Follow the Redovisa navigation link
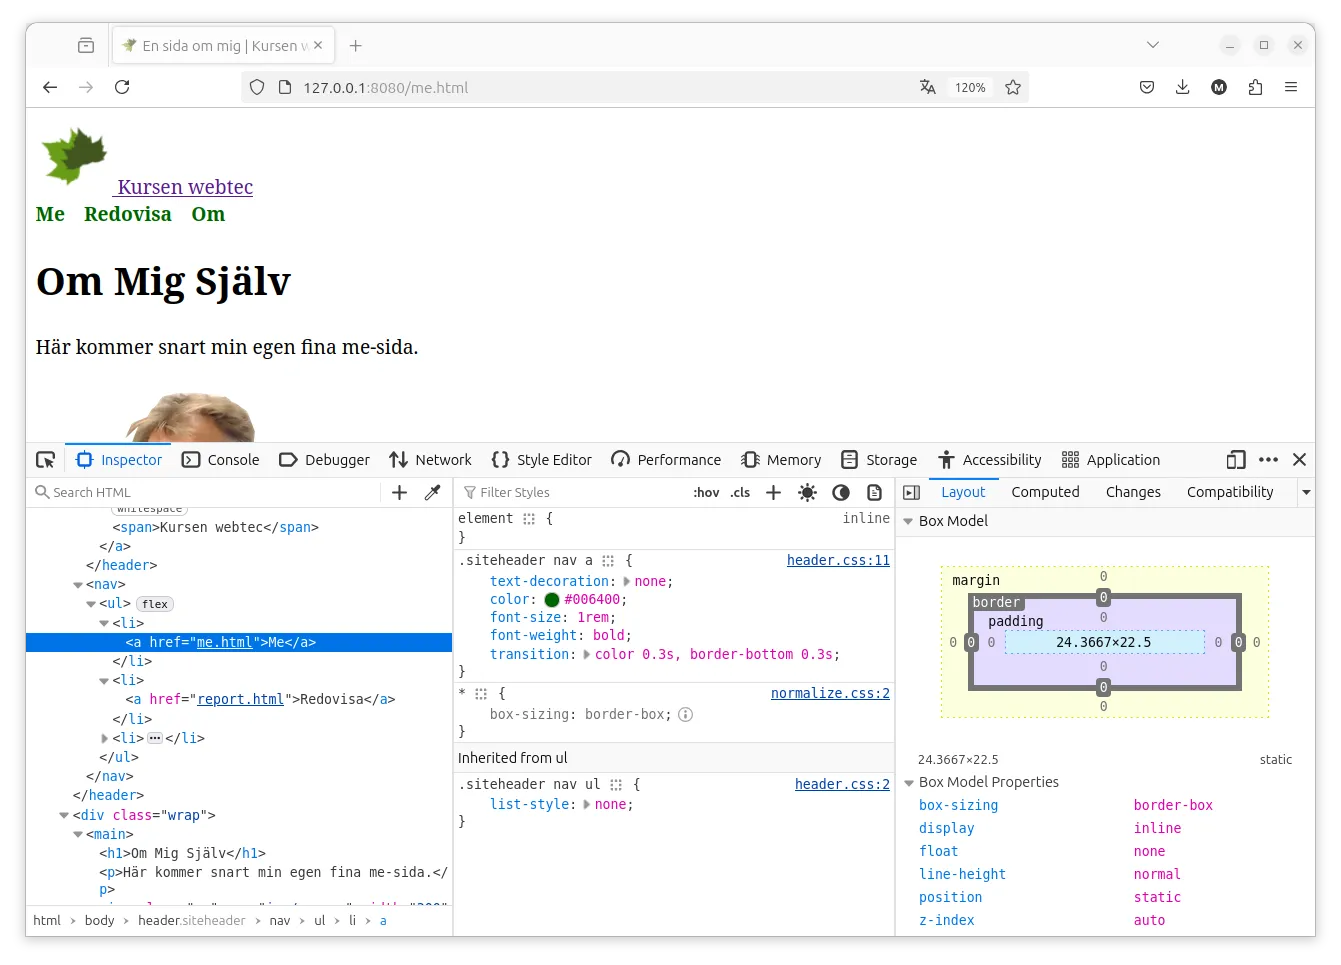 pos(128,214)
